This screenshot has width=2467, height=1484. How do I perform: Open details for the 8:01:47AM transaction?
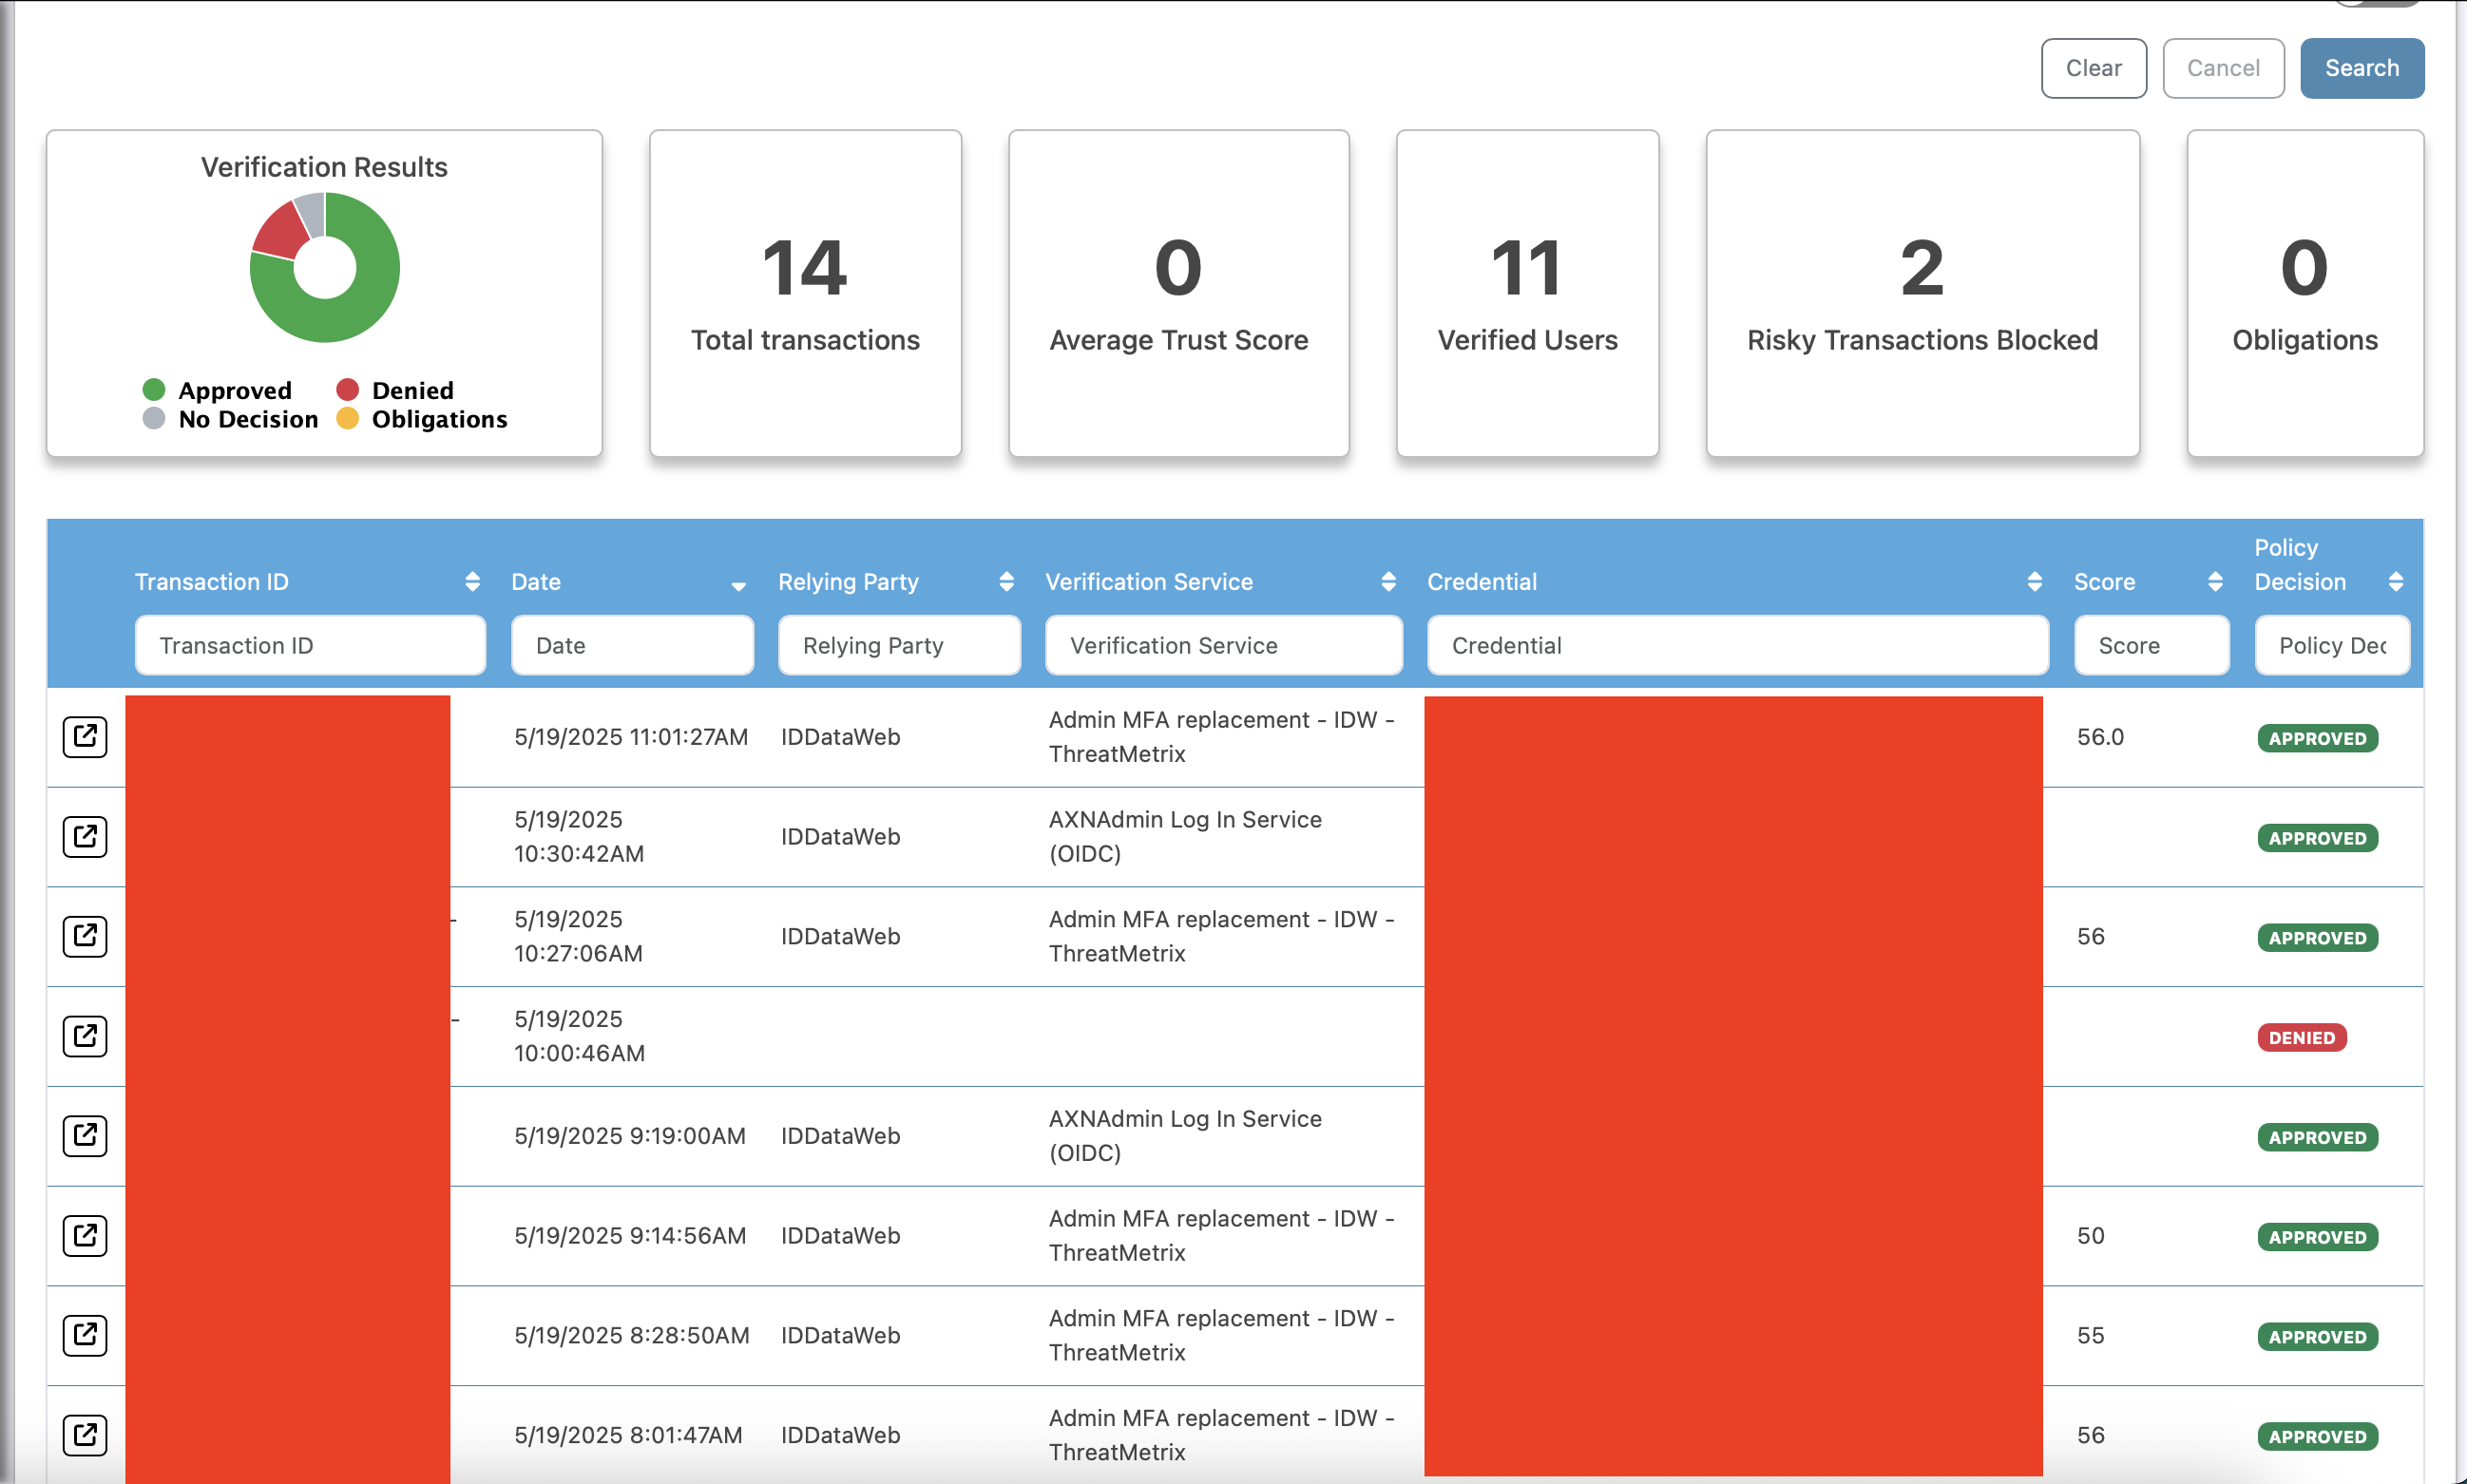pyautogui.click(x=85, y=1435)
